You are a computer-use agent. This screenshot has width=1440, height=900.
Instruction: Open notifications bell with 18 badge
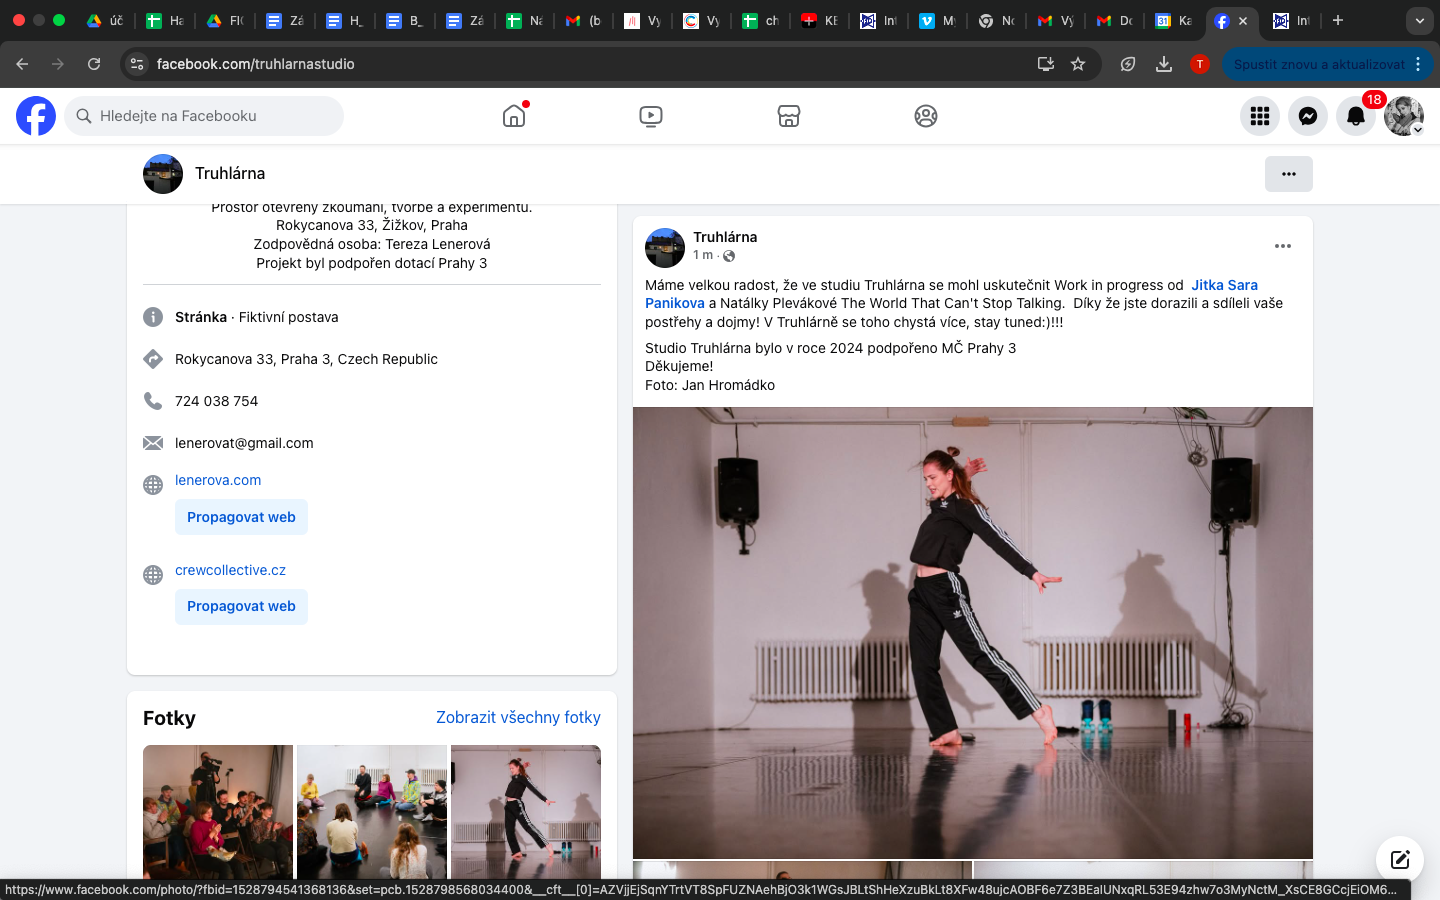tap(1356, 116)
